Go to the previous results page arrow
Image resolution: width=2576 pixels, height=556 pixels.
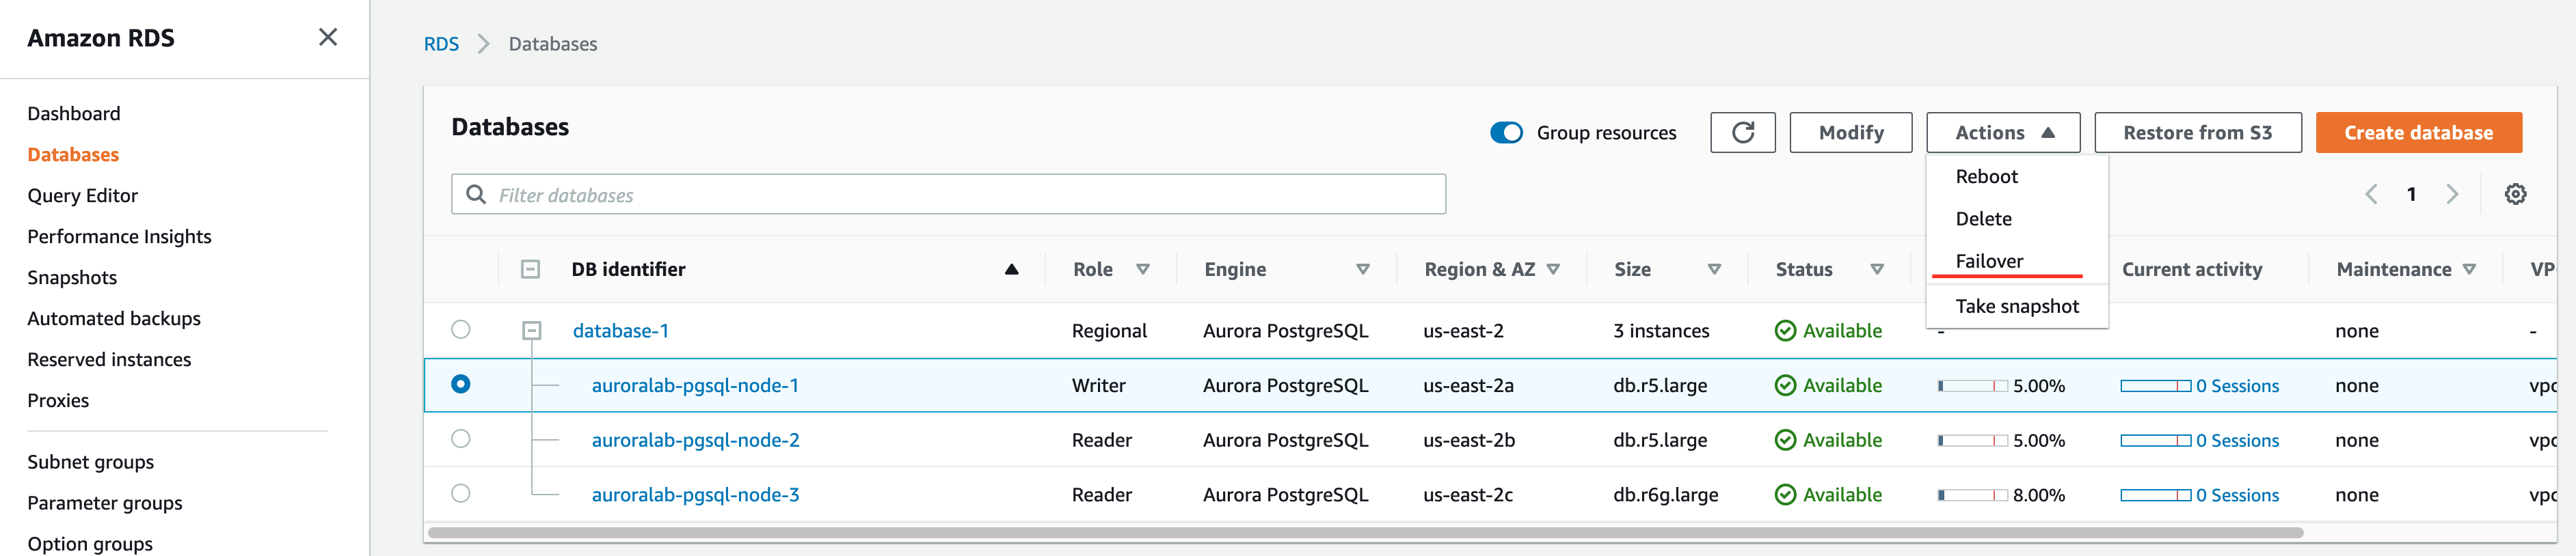(2371, 195)
